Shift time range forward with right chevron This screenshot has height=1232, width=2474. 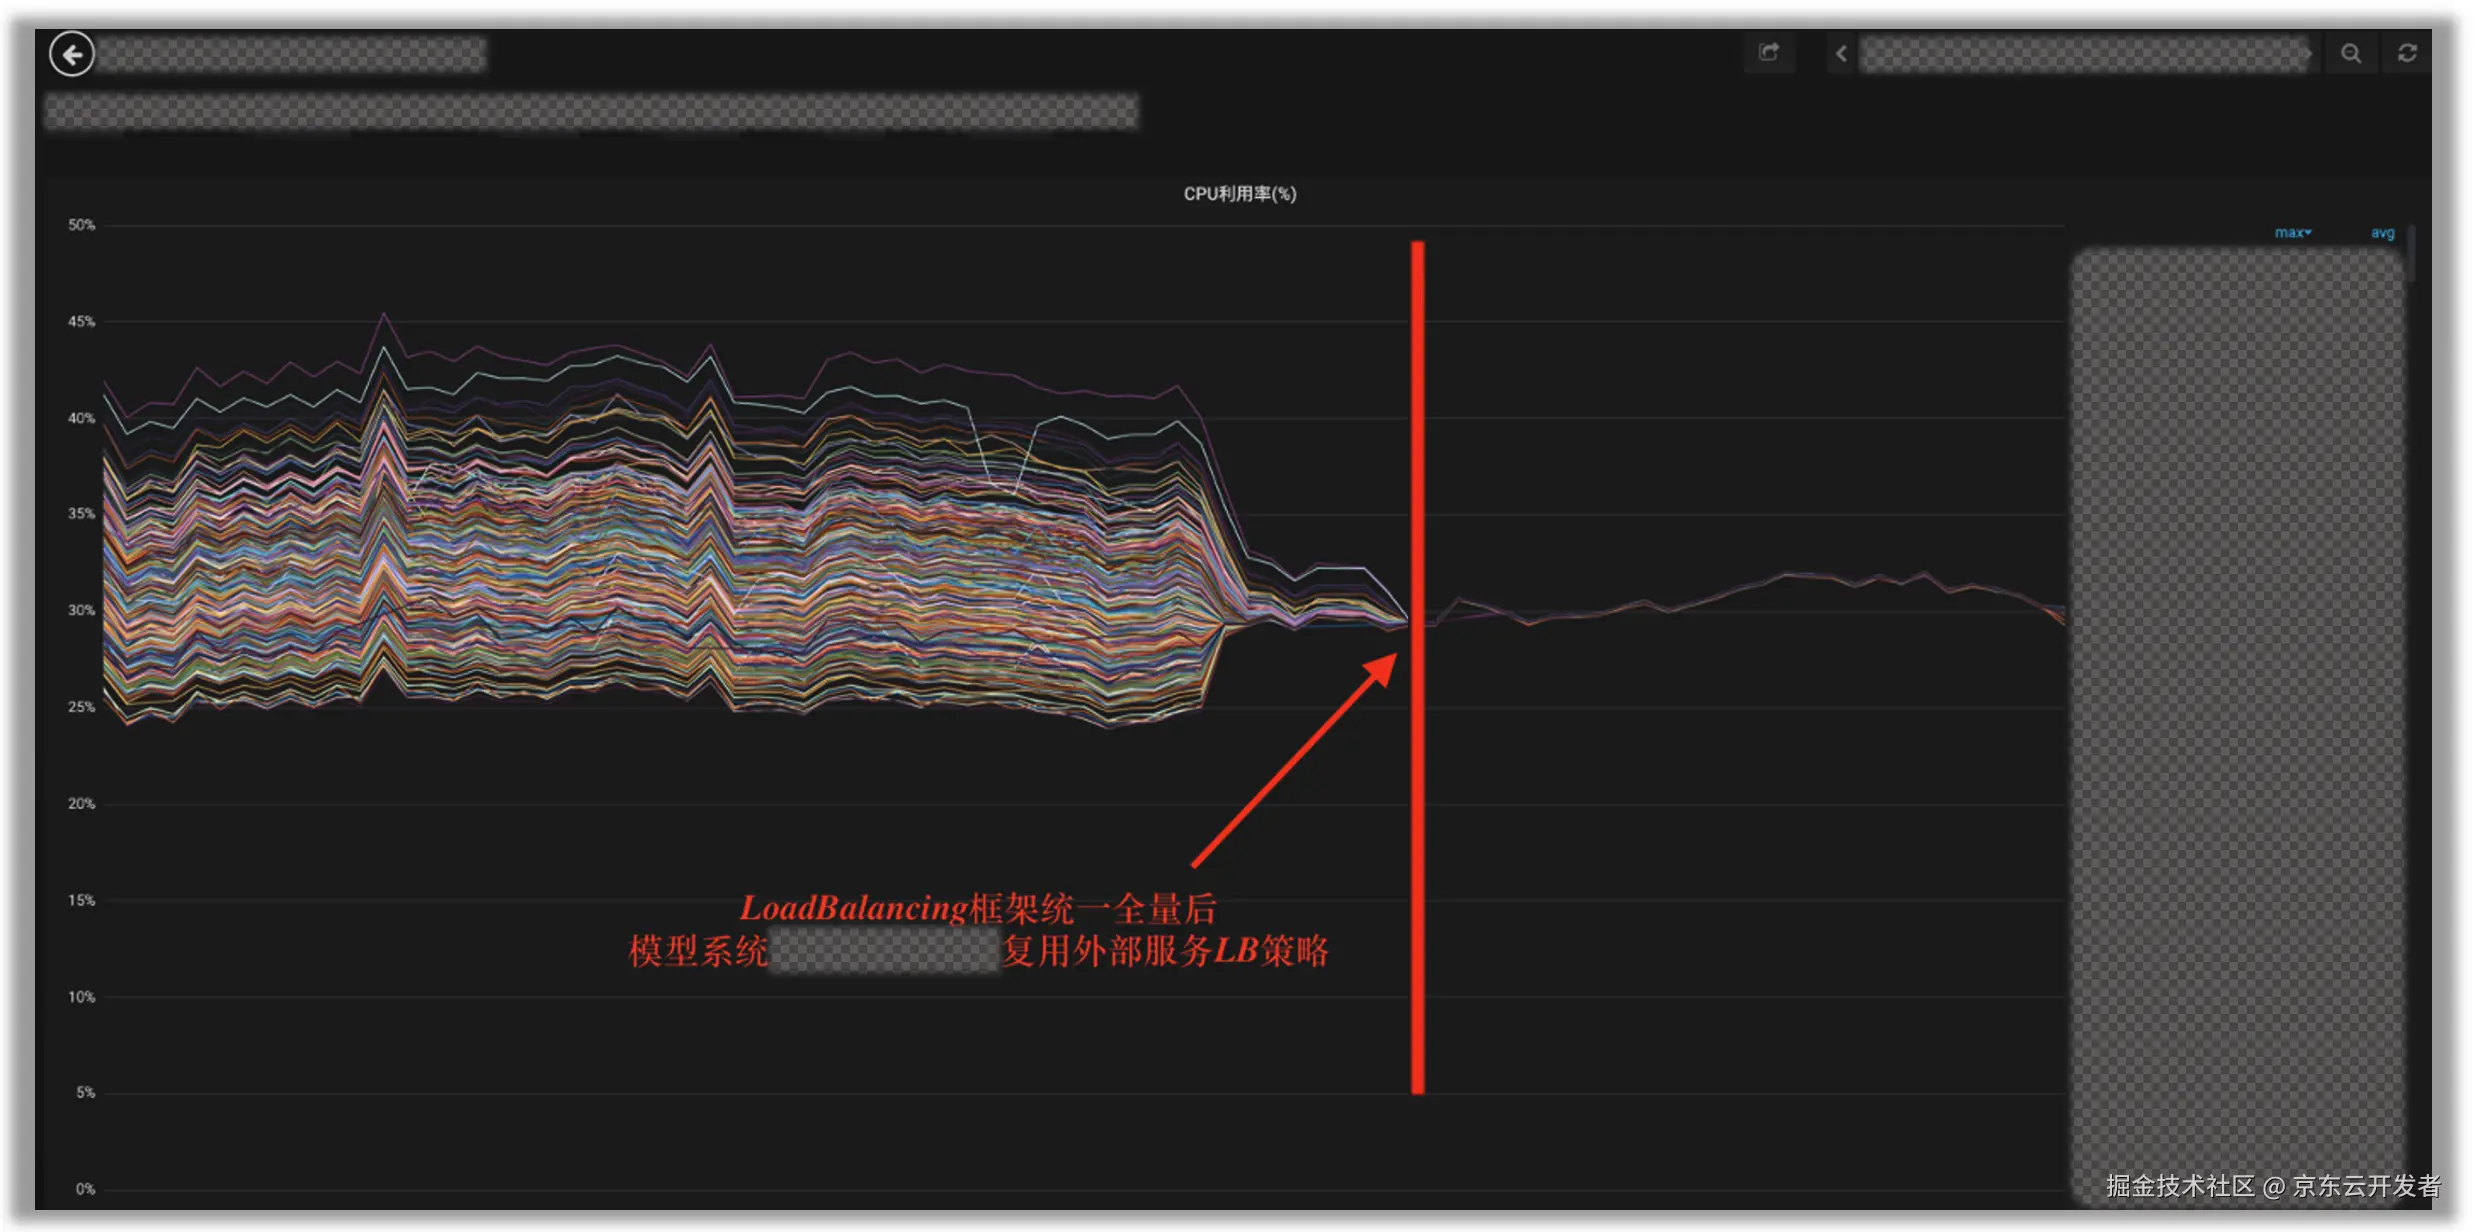coord(2309,54)
